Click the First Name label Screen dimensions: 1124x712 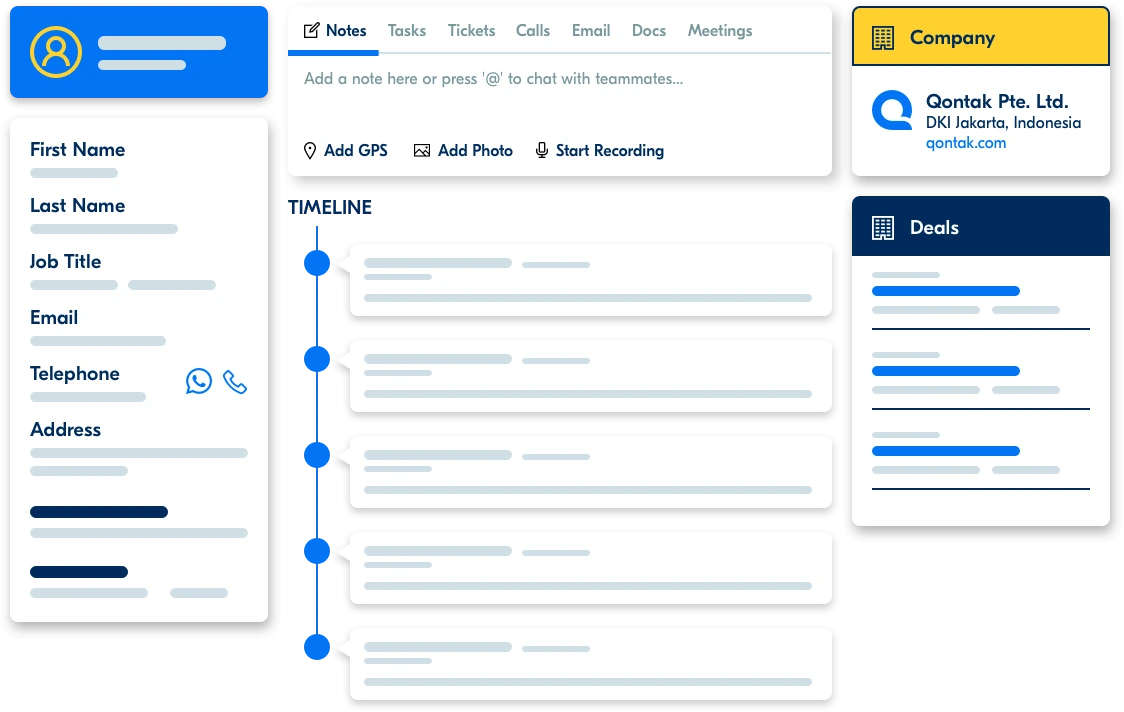tap(77, 150)
